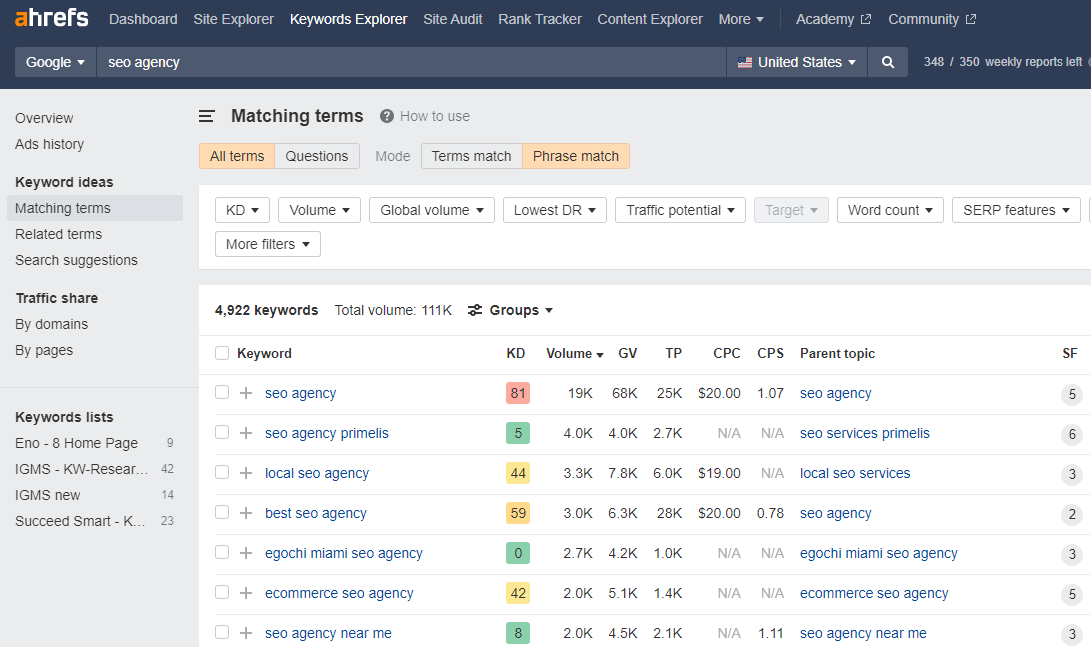Check the egochi miami seo agency checkbox
The width and height of the screenshot is (1091, 647).
click(222, 552)
